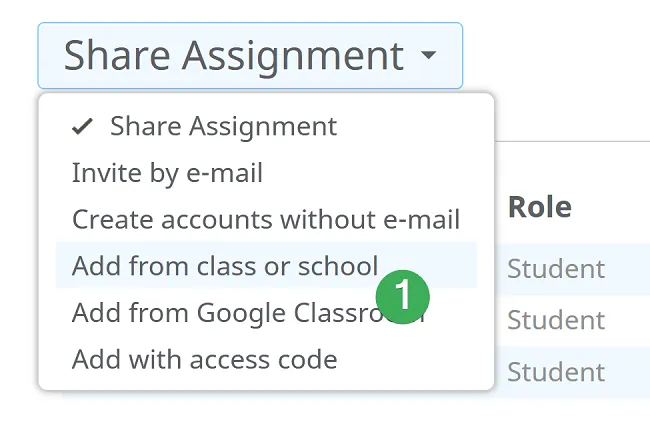Click the Student role in second row

tap(556, 320)
